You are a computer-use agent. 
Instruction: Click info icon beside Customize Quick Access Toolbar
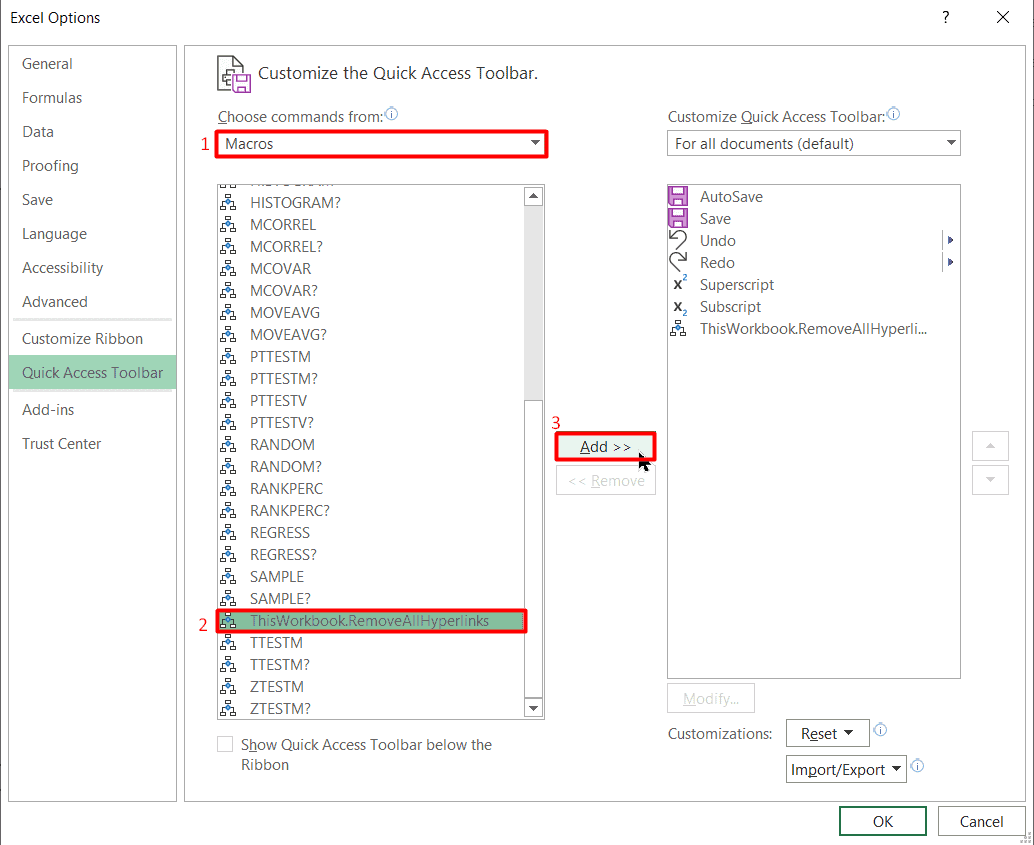click(x=893, y=114)
